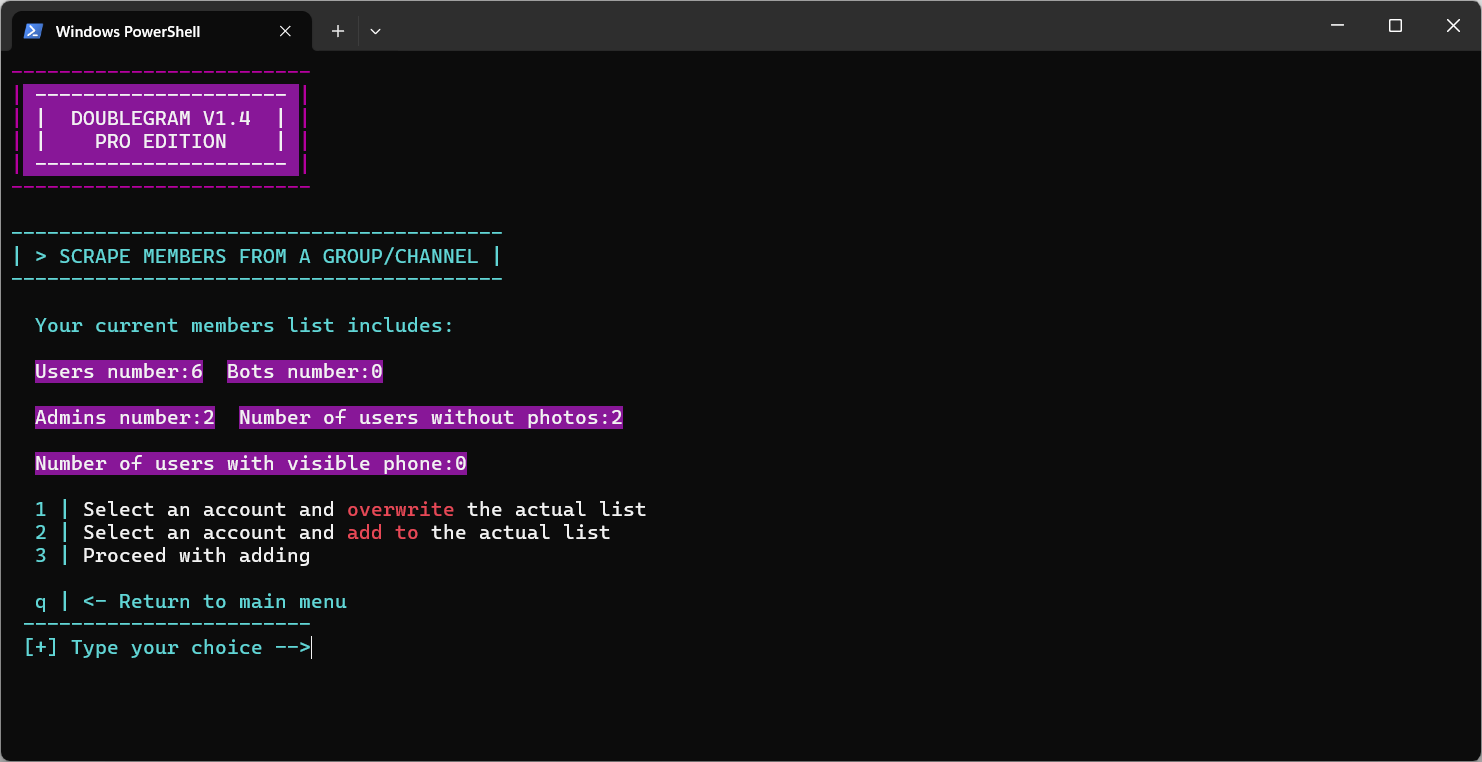Click the Bots number:0 label
Screen dimensions: 1482x762
[305, 372]
